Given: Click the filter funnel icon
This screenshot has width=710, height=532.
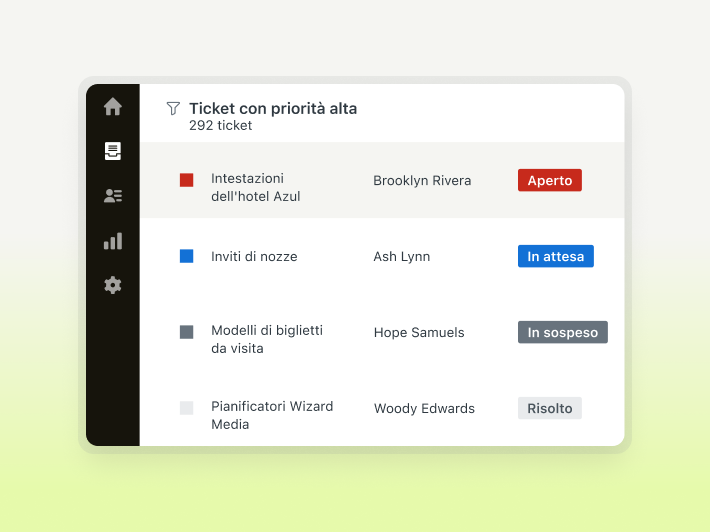Looking at the screenshot, I should coord(173,108).
